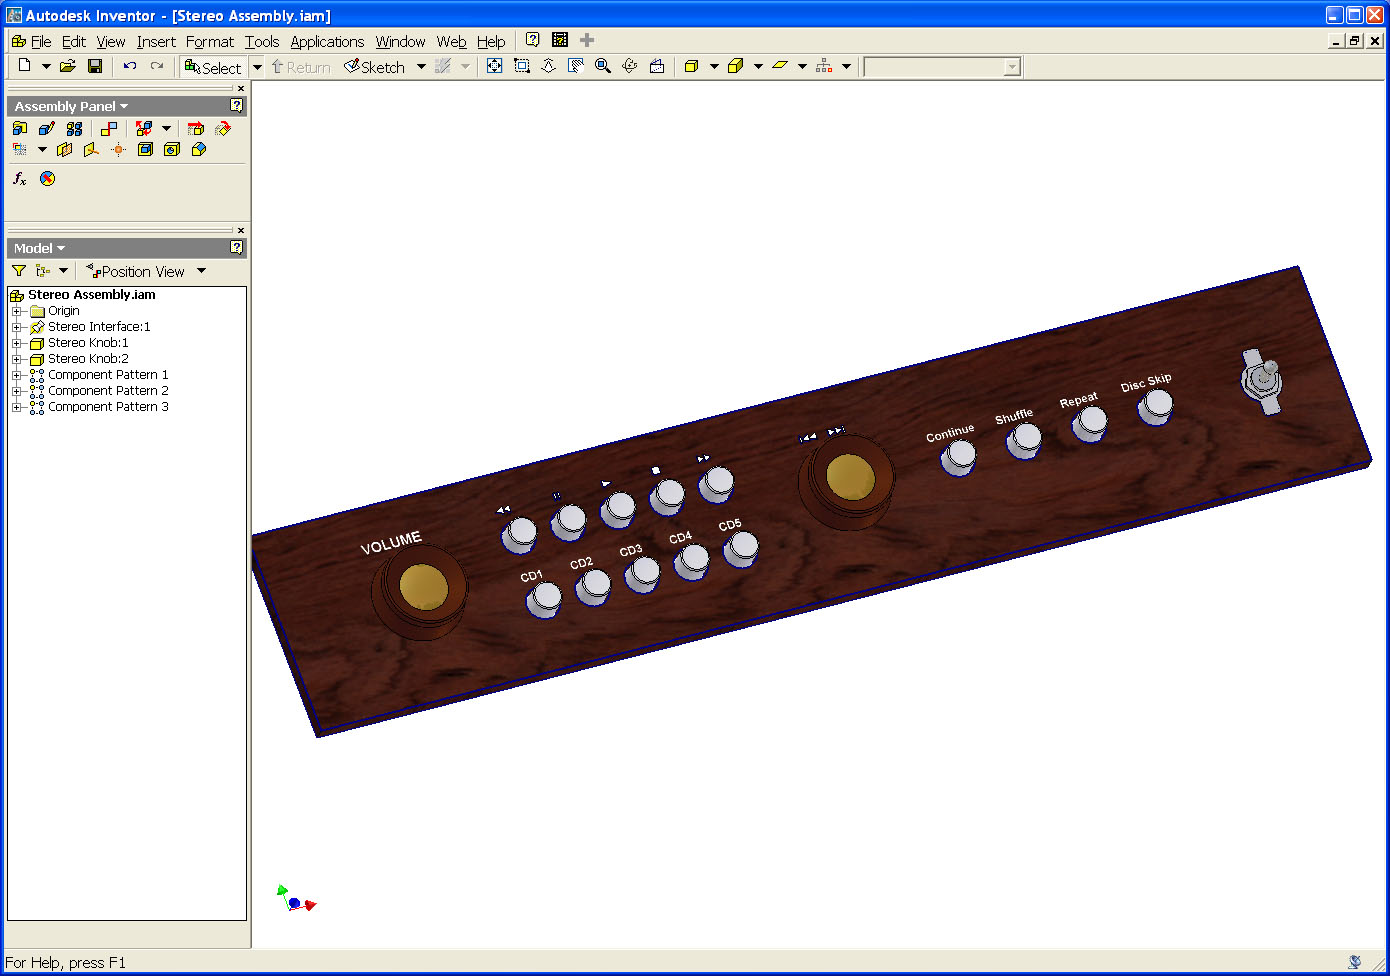Viewport: 1390px width, 976px height.
Task: Open the File menu
Action: click(x=41, y=41)
